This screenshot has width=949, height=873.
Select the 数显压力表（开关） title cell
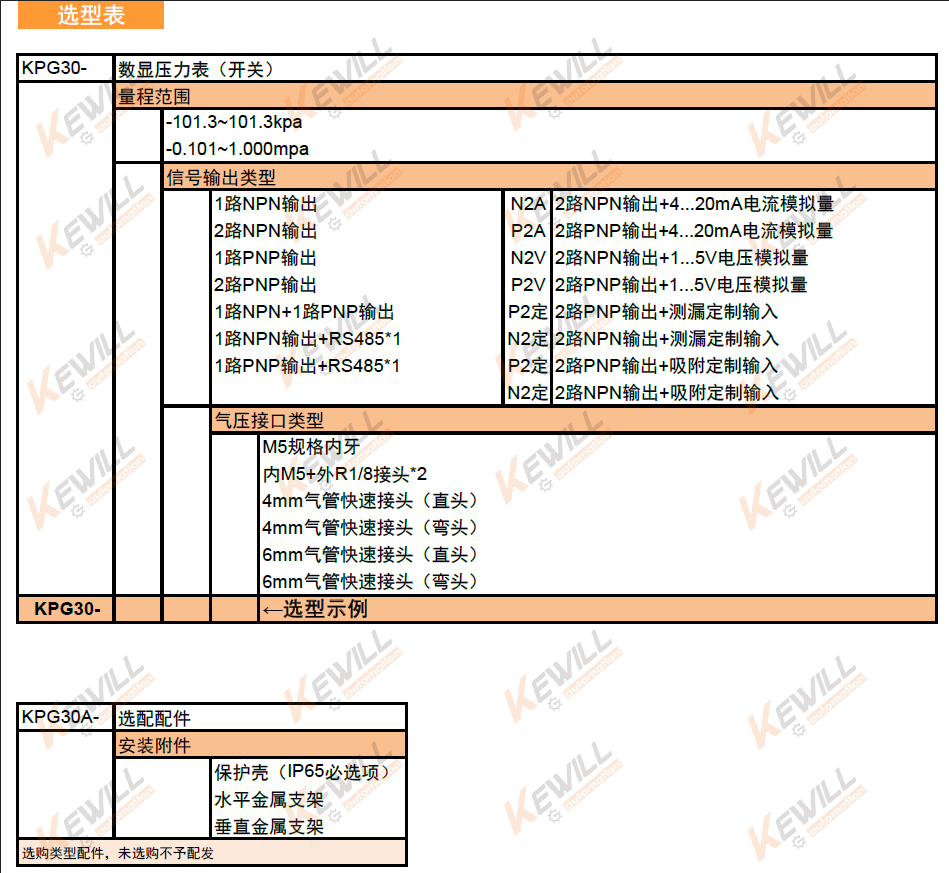click(196, 69)
